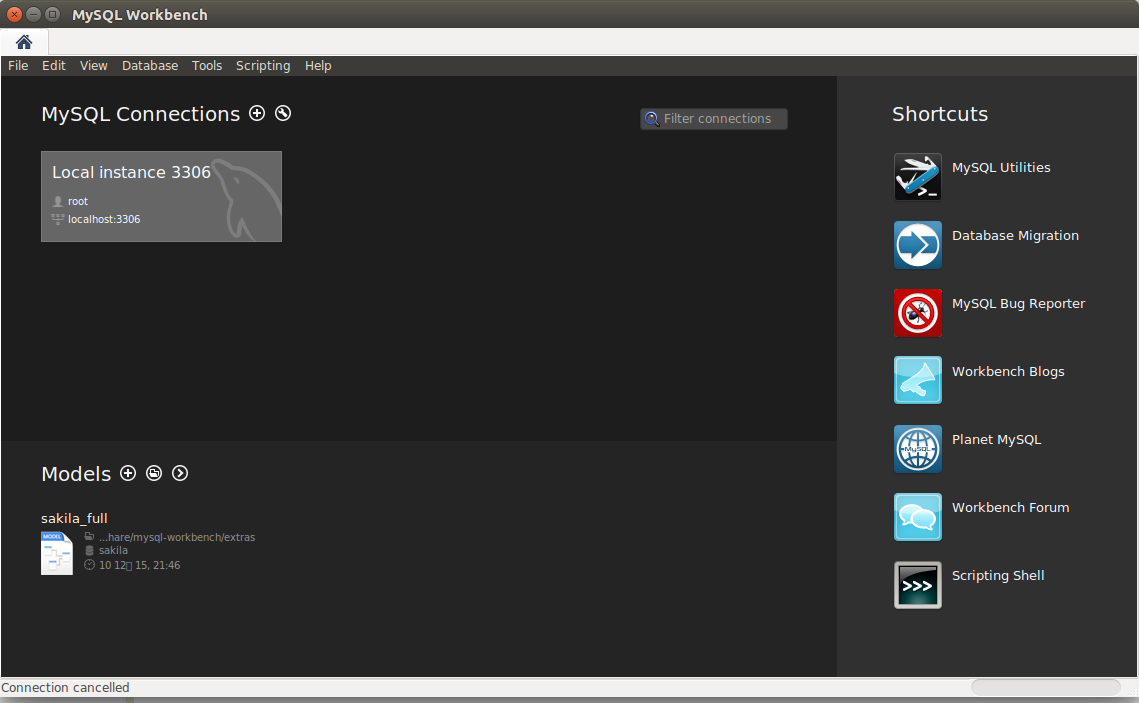Launch the MySQL Utilities shortcut icon
This screenshot has height=703, width=1139.
[x=917, y=176]
